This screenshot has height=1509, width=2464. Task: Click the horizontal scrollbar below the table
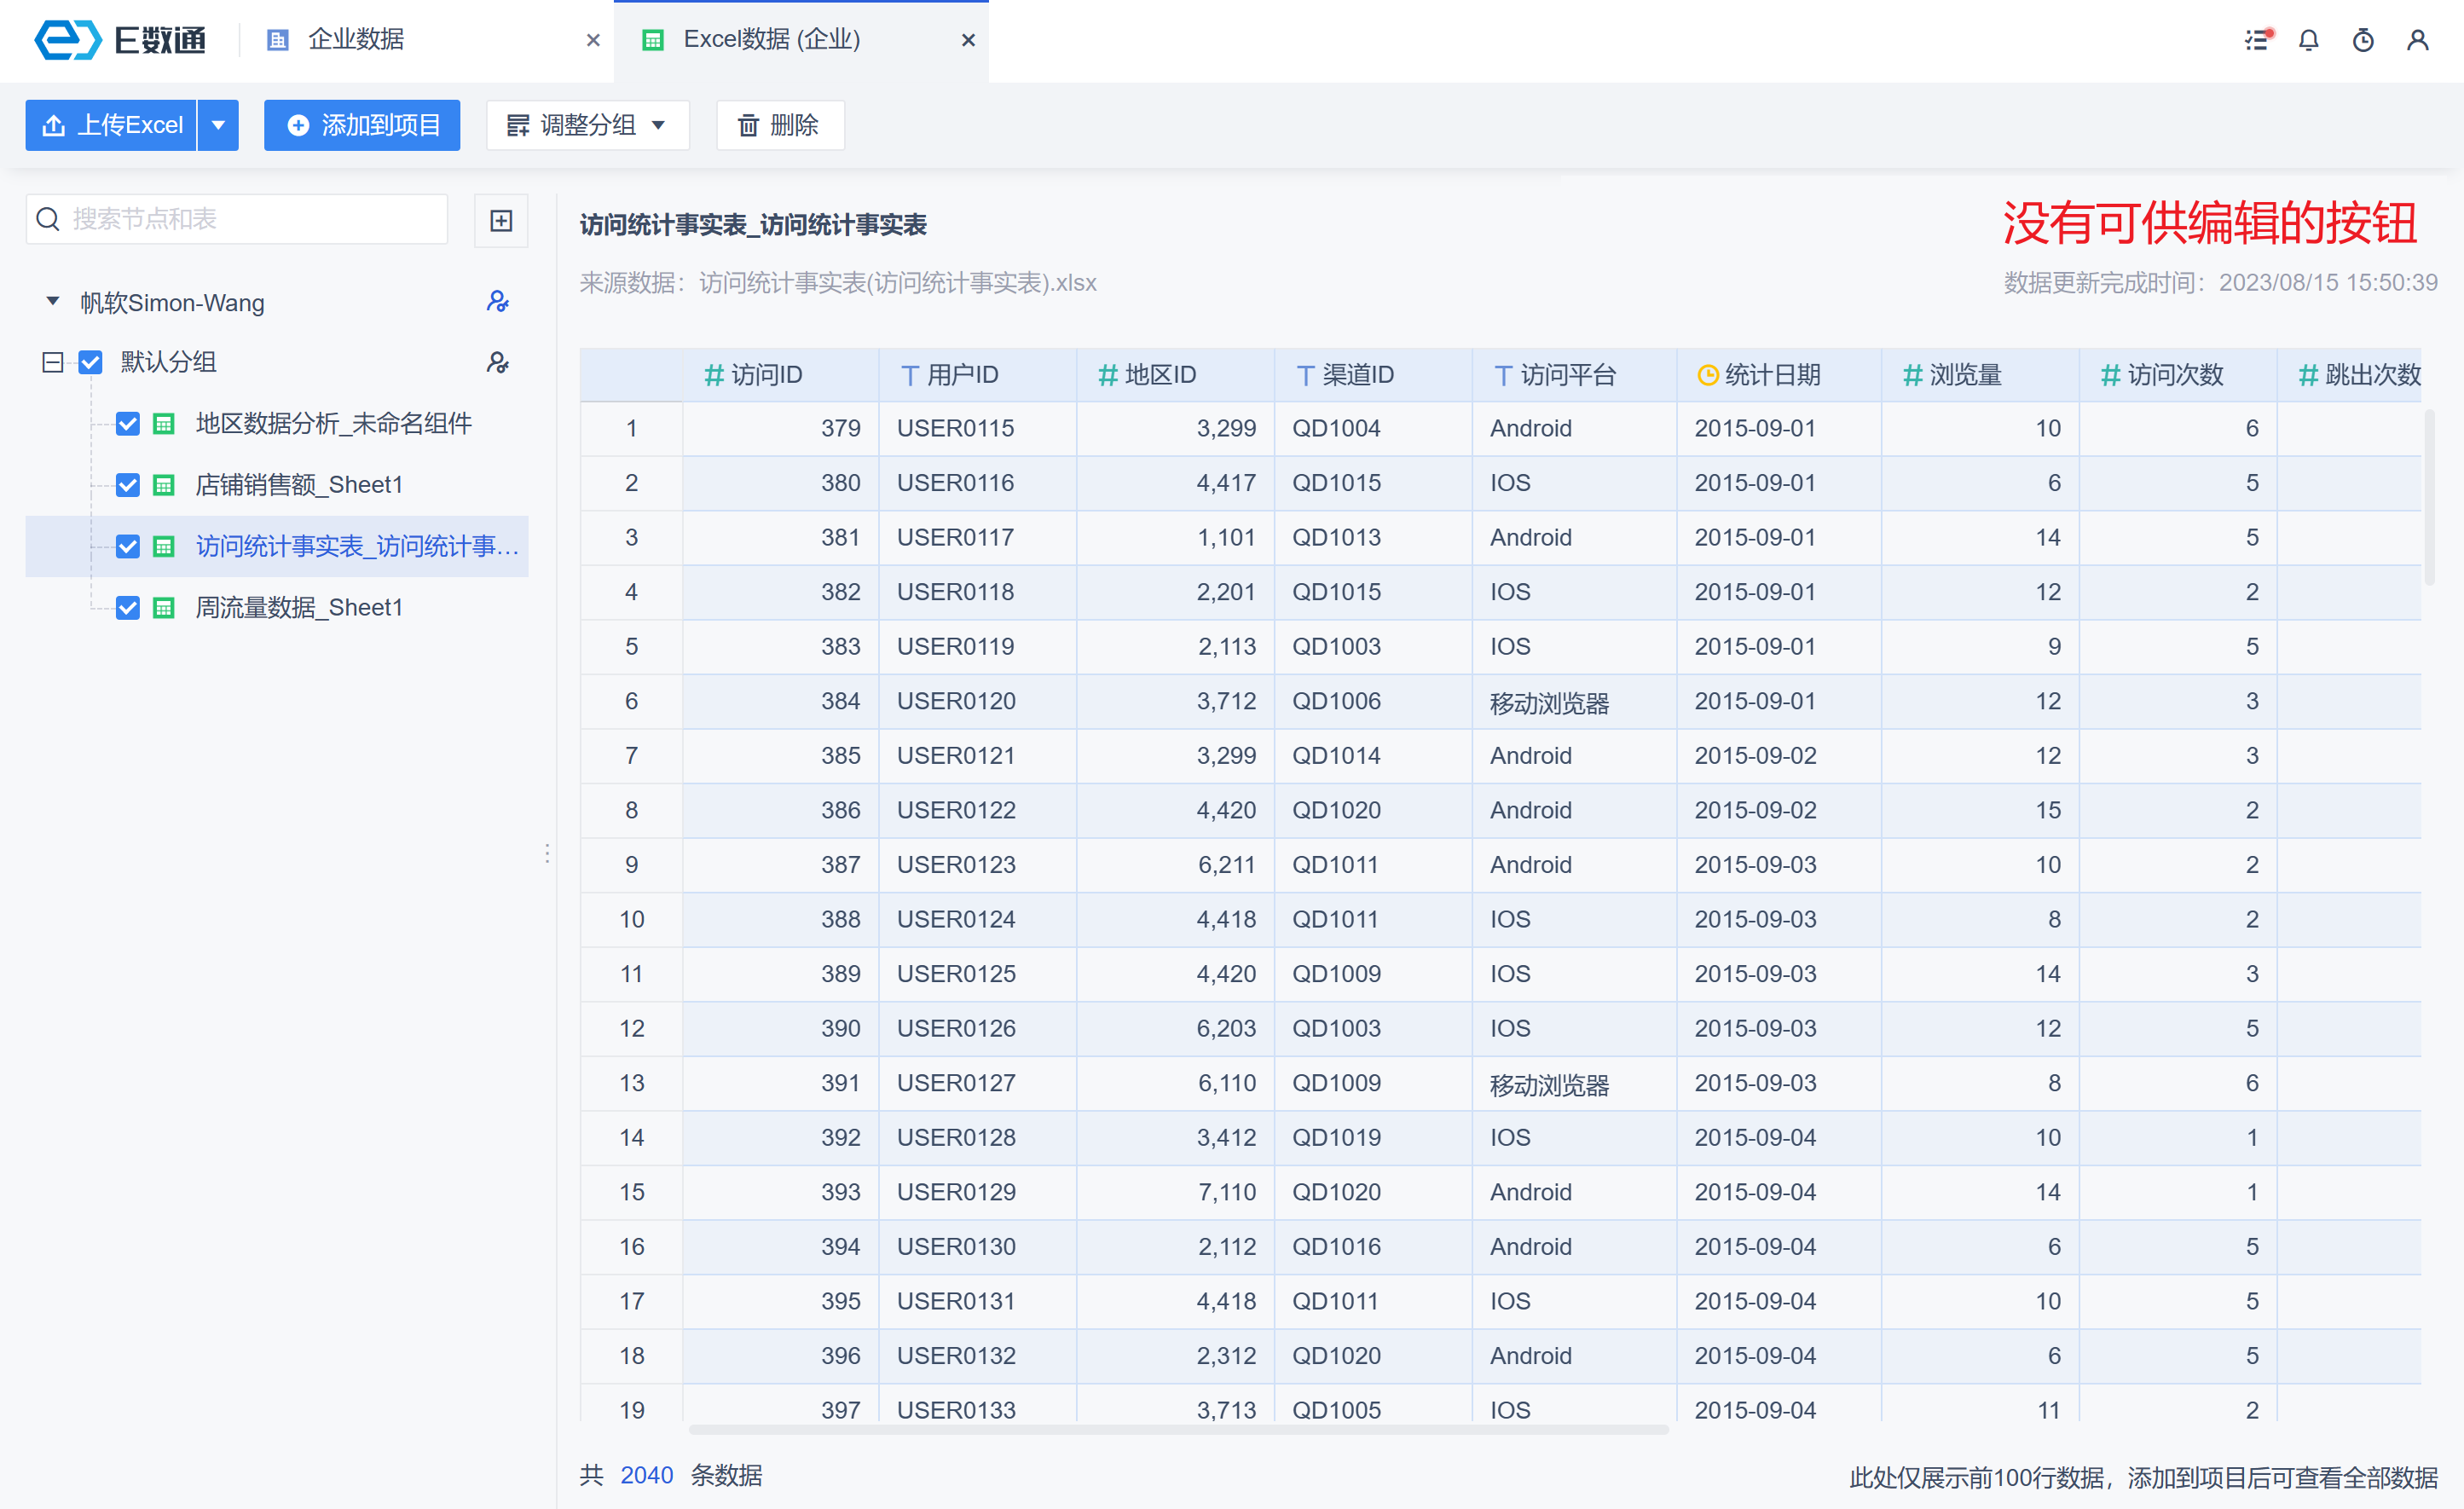1178,1430
